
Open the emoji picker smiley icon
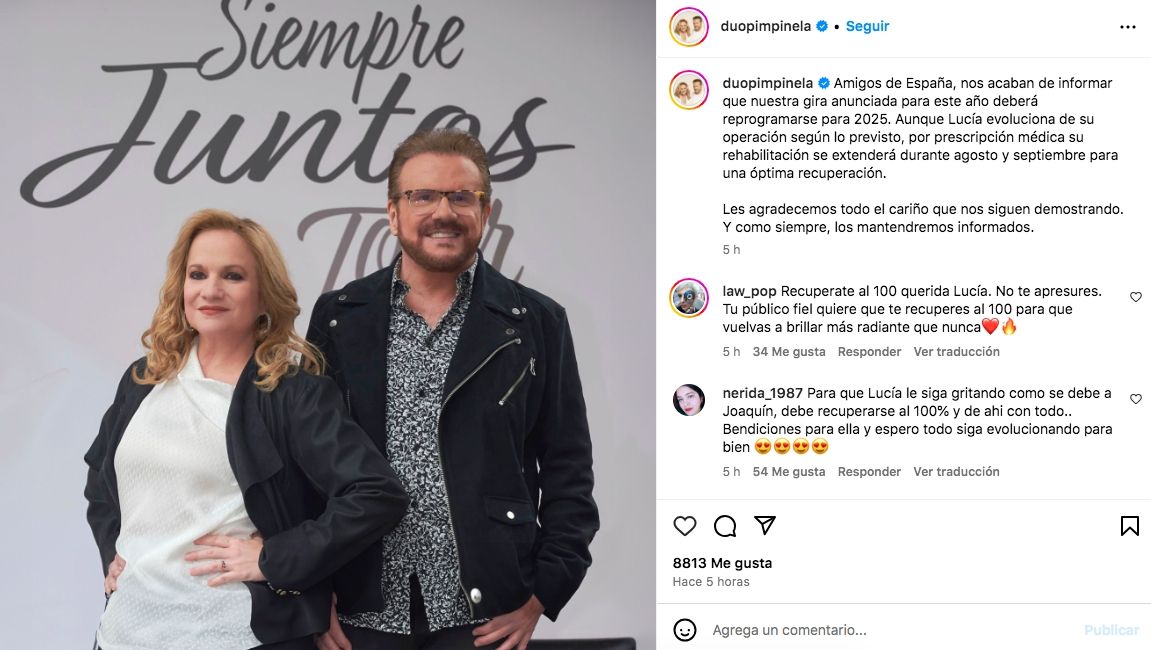tap(684, 630)
